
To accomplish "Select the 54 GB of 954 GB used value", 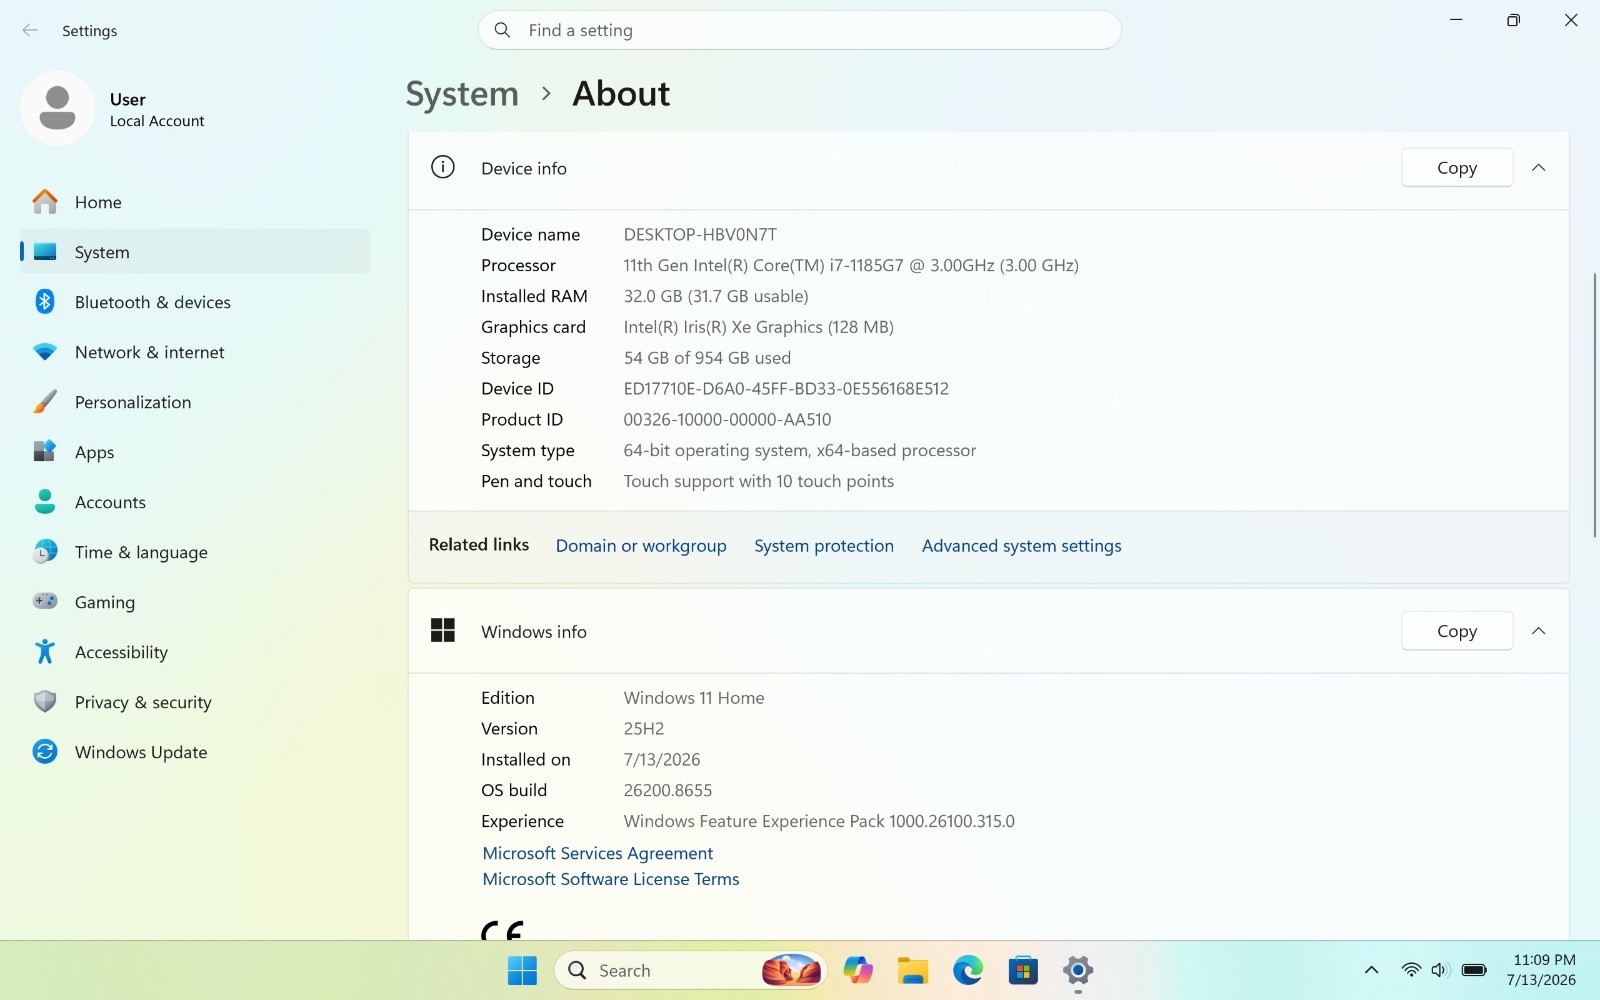I will click(x=707, y=358).
